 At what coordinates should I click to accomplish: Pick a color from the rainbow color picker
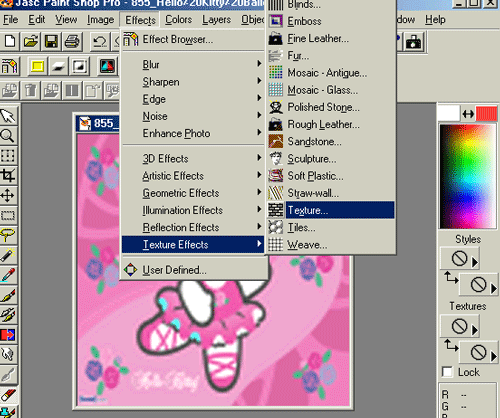[x=467, y=176]
